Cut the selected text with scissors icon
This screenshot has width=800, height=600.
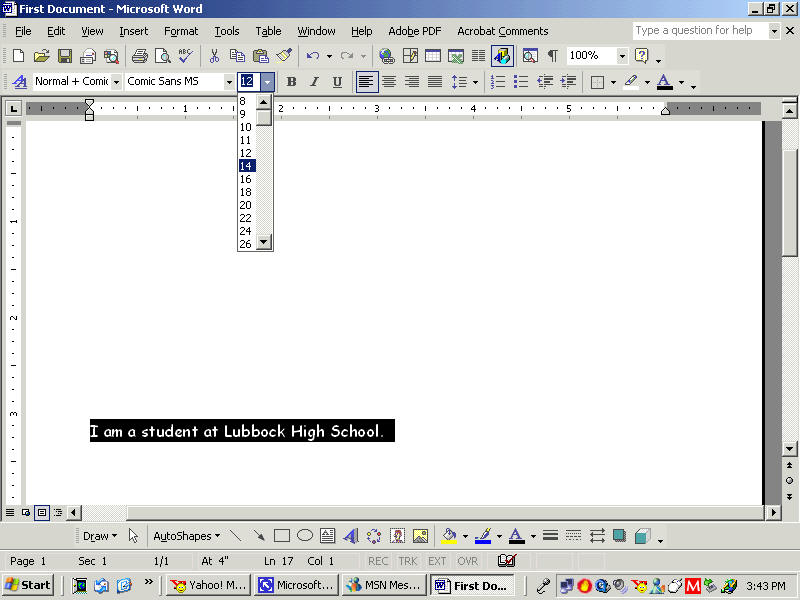click(x=214, y=56)
